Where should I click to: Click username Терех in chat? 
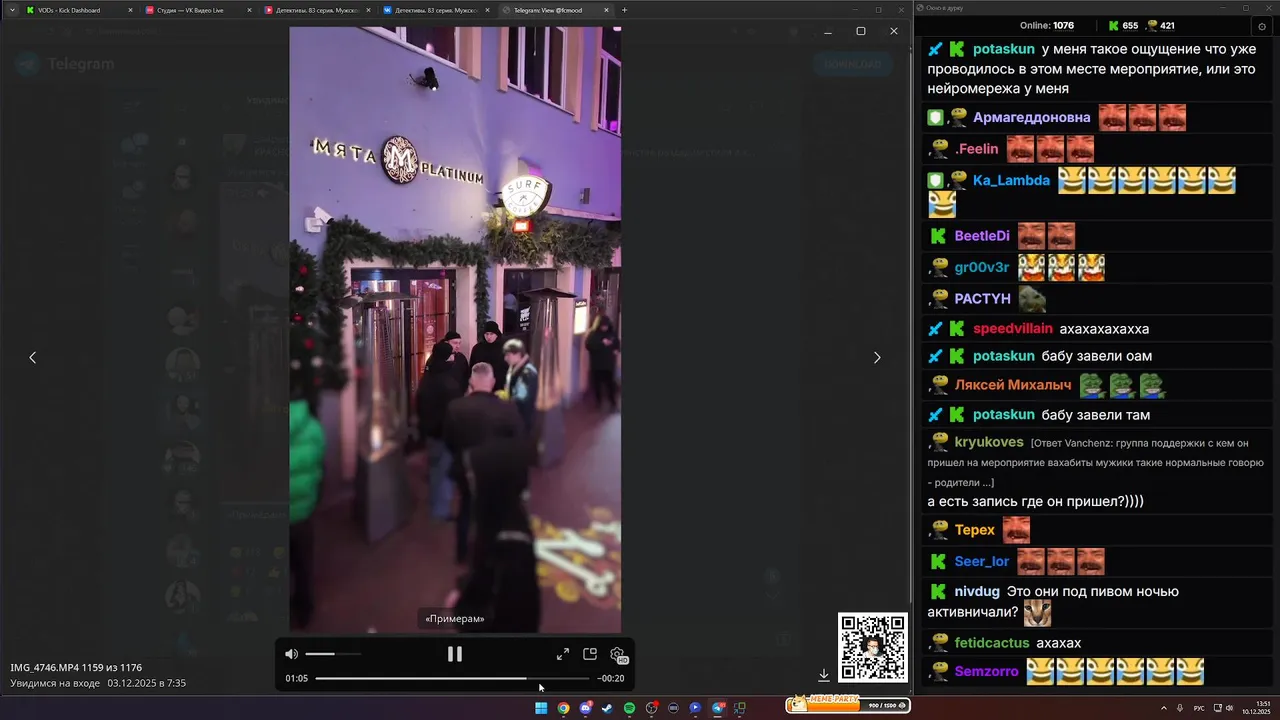(x=975, y=530)
